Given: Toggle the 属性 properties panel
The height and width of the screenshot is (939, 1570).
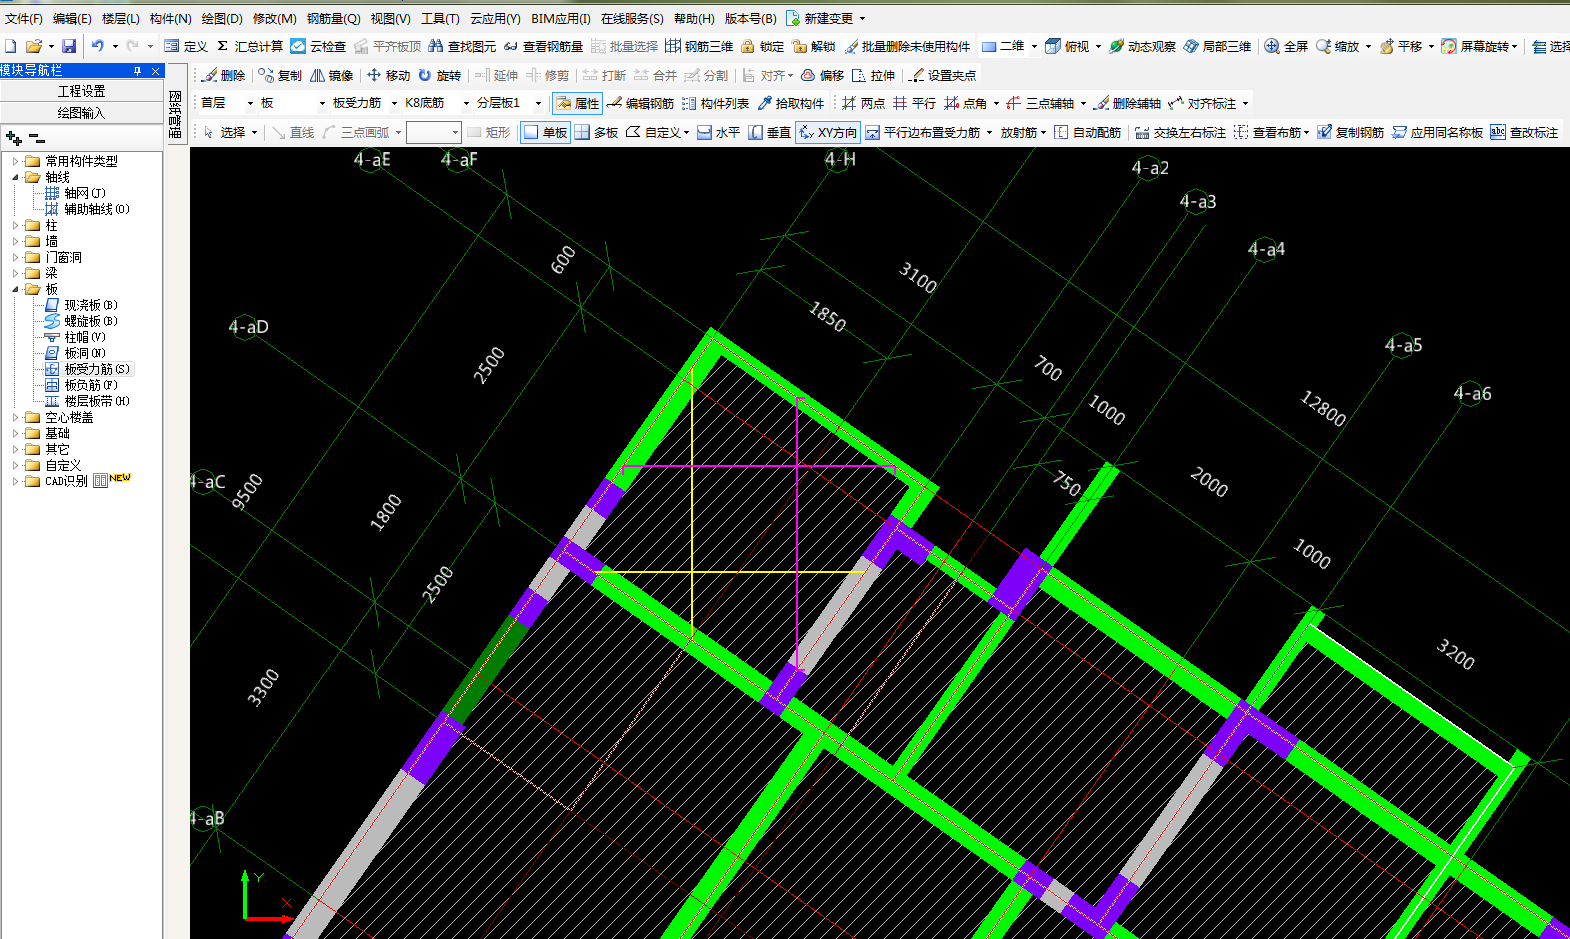Looking at the screenshot, I should (577, 103).
